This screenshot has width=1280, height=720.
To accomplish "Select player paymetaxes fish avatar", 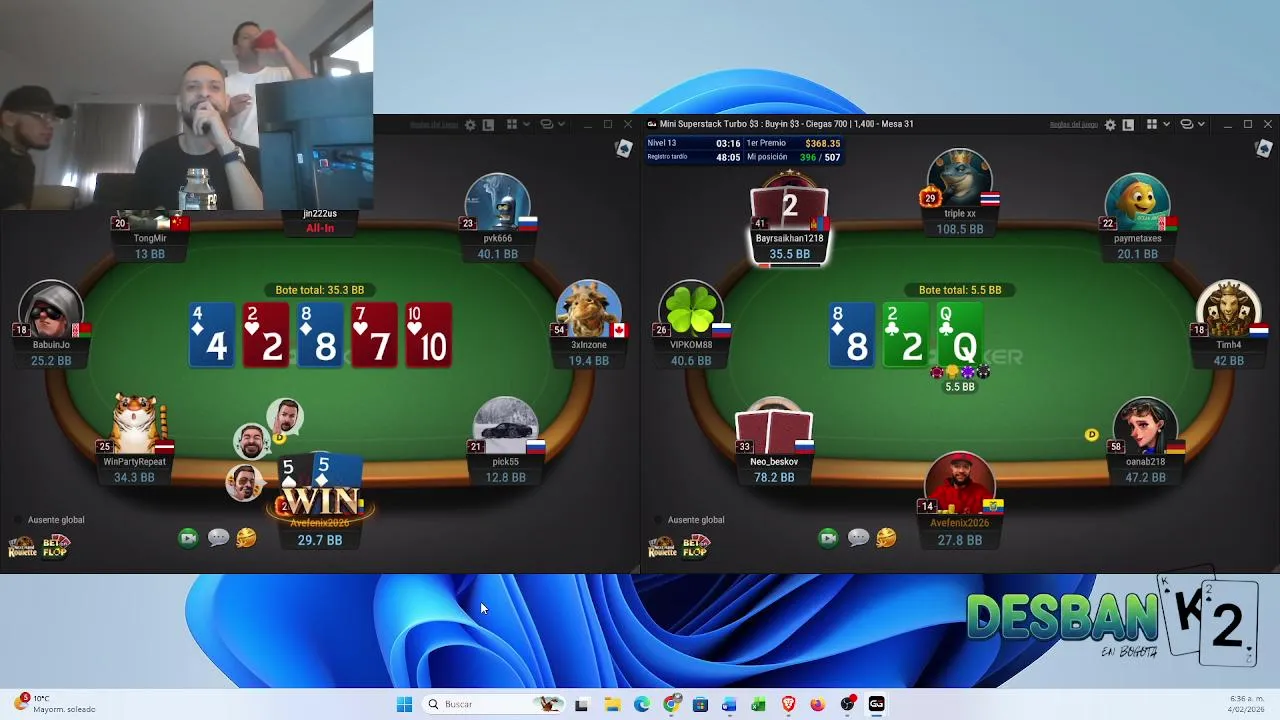I will pyautogui.click(x=1137, y=203).
